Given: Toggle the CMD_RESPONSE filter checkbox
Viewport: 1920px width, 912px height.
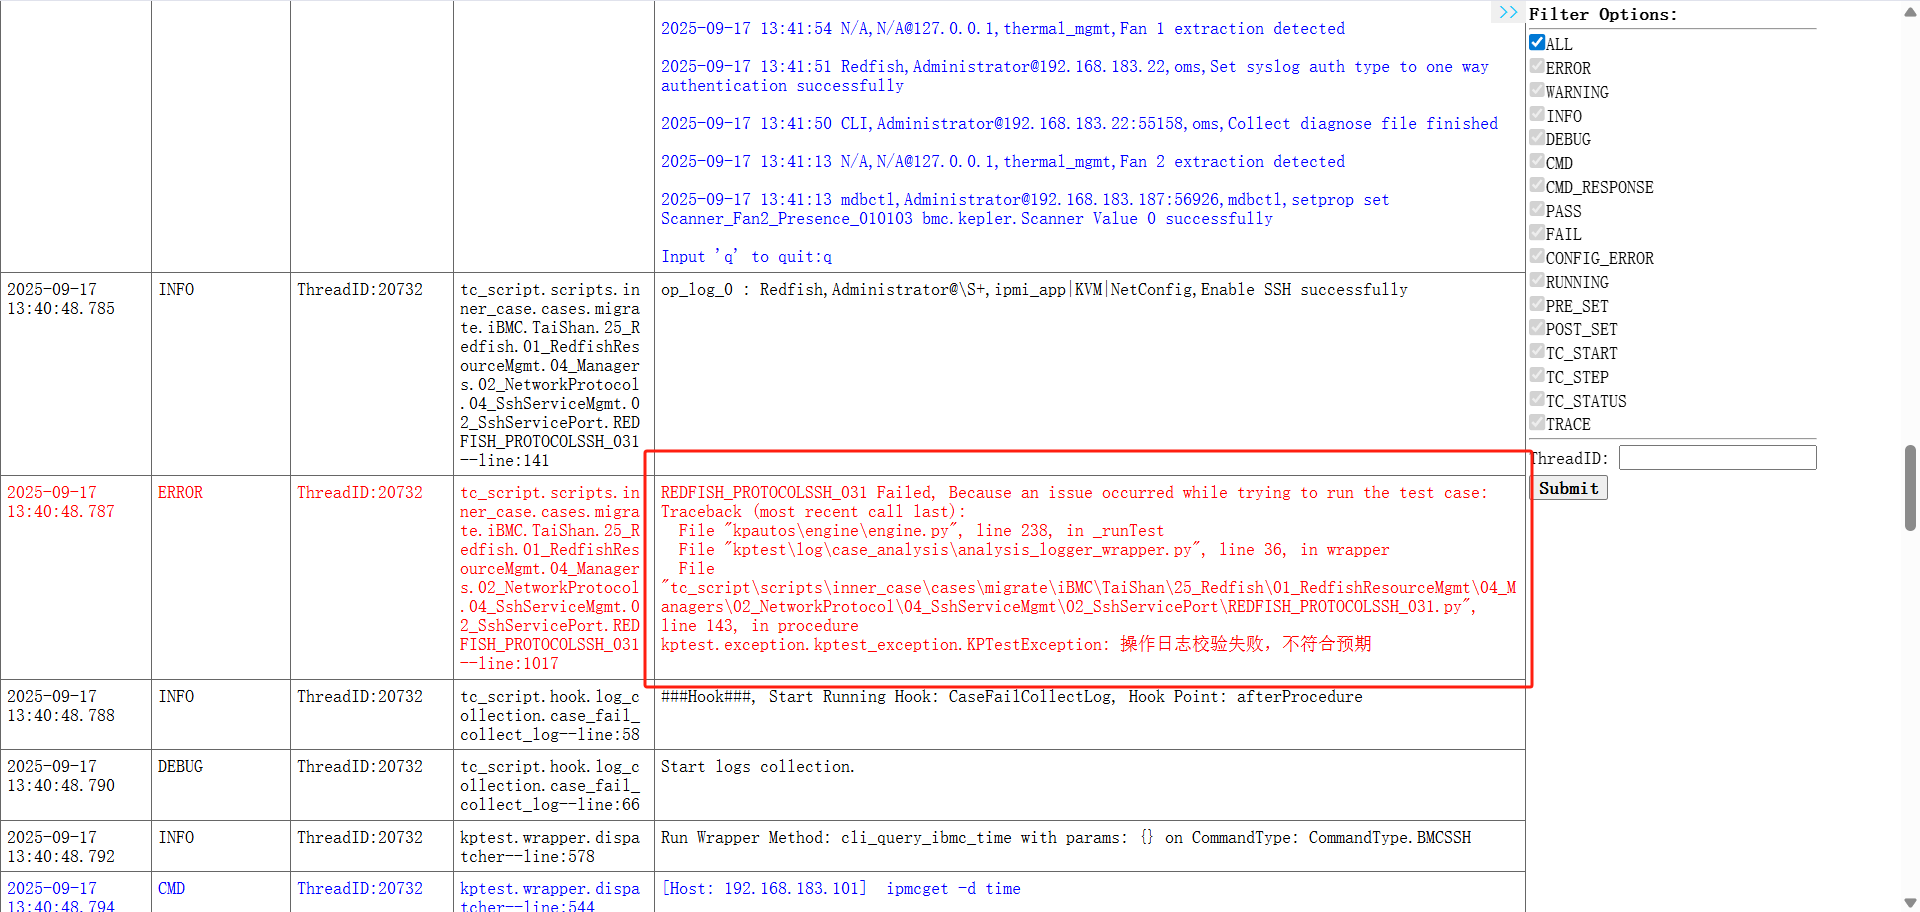Looking at the screenshot, I should pyautogui.click(x=1537, y=186).
